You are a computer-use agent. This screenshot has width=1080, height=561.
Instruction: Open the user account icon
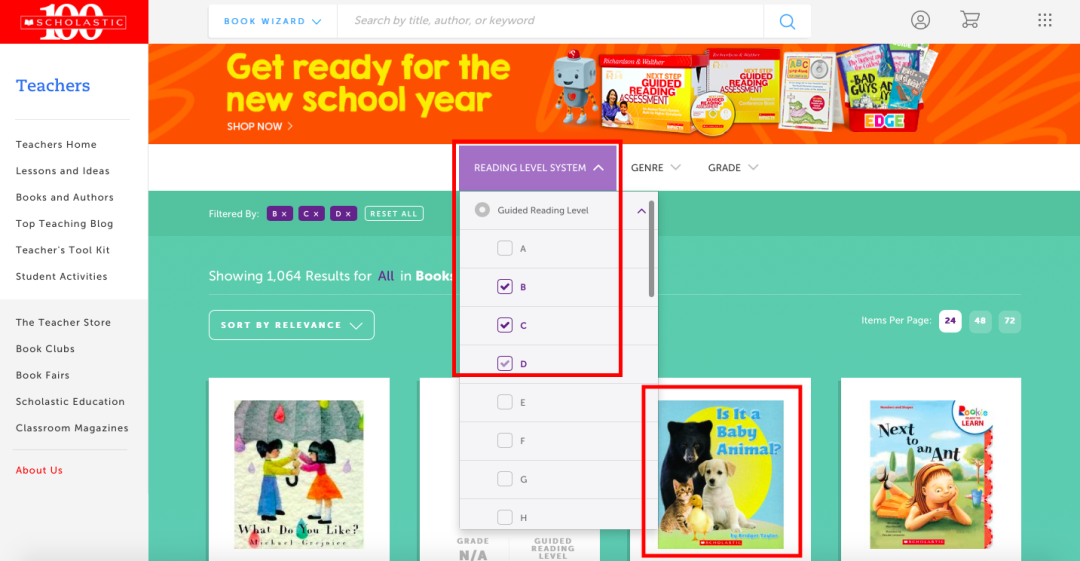click(x=920, y=20)
